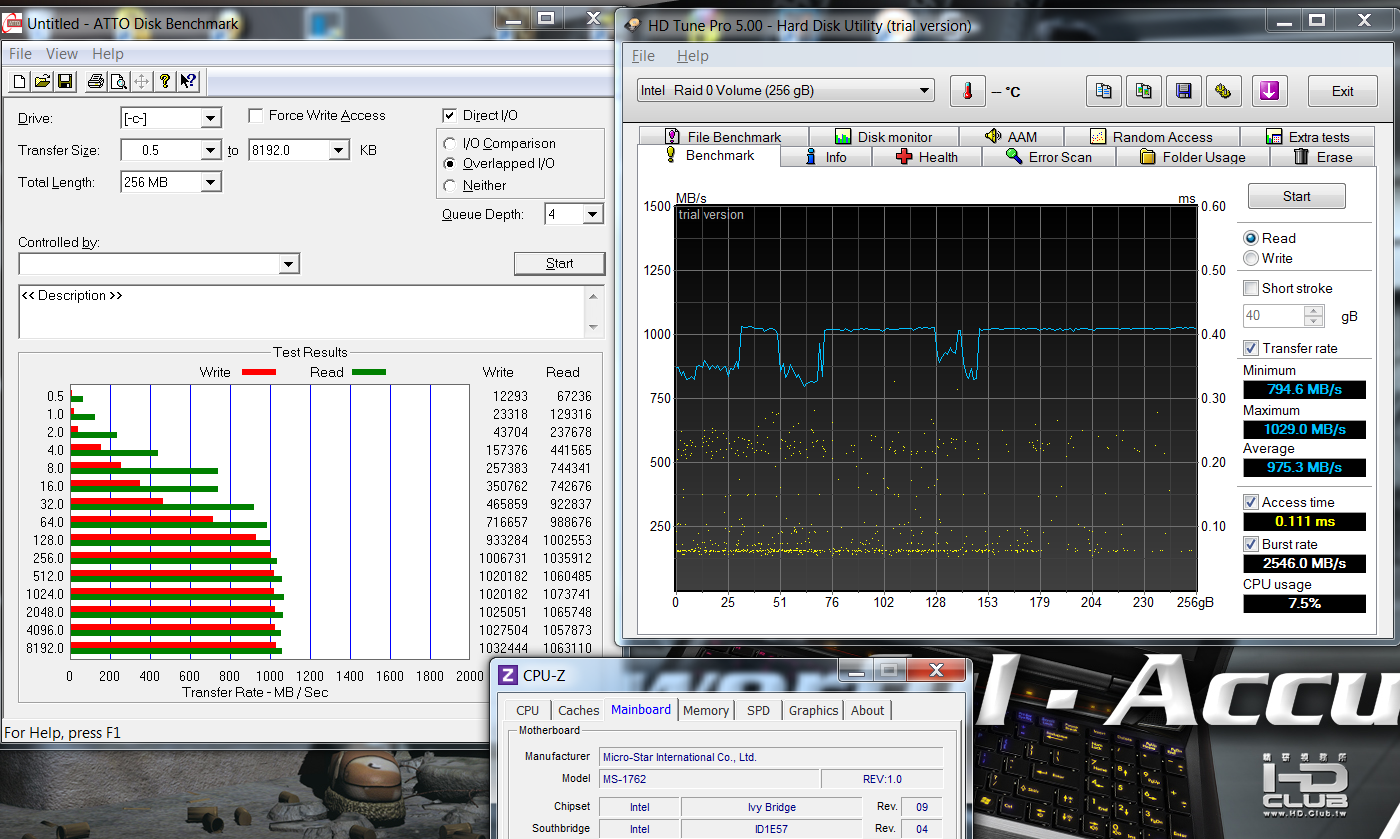This screenshot has height=839, width=1400.
Task: Open the View menu in ATTO
Action: pos(61,54)
